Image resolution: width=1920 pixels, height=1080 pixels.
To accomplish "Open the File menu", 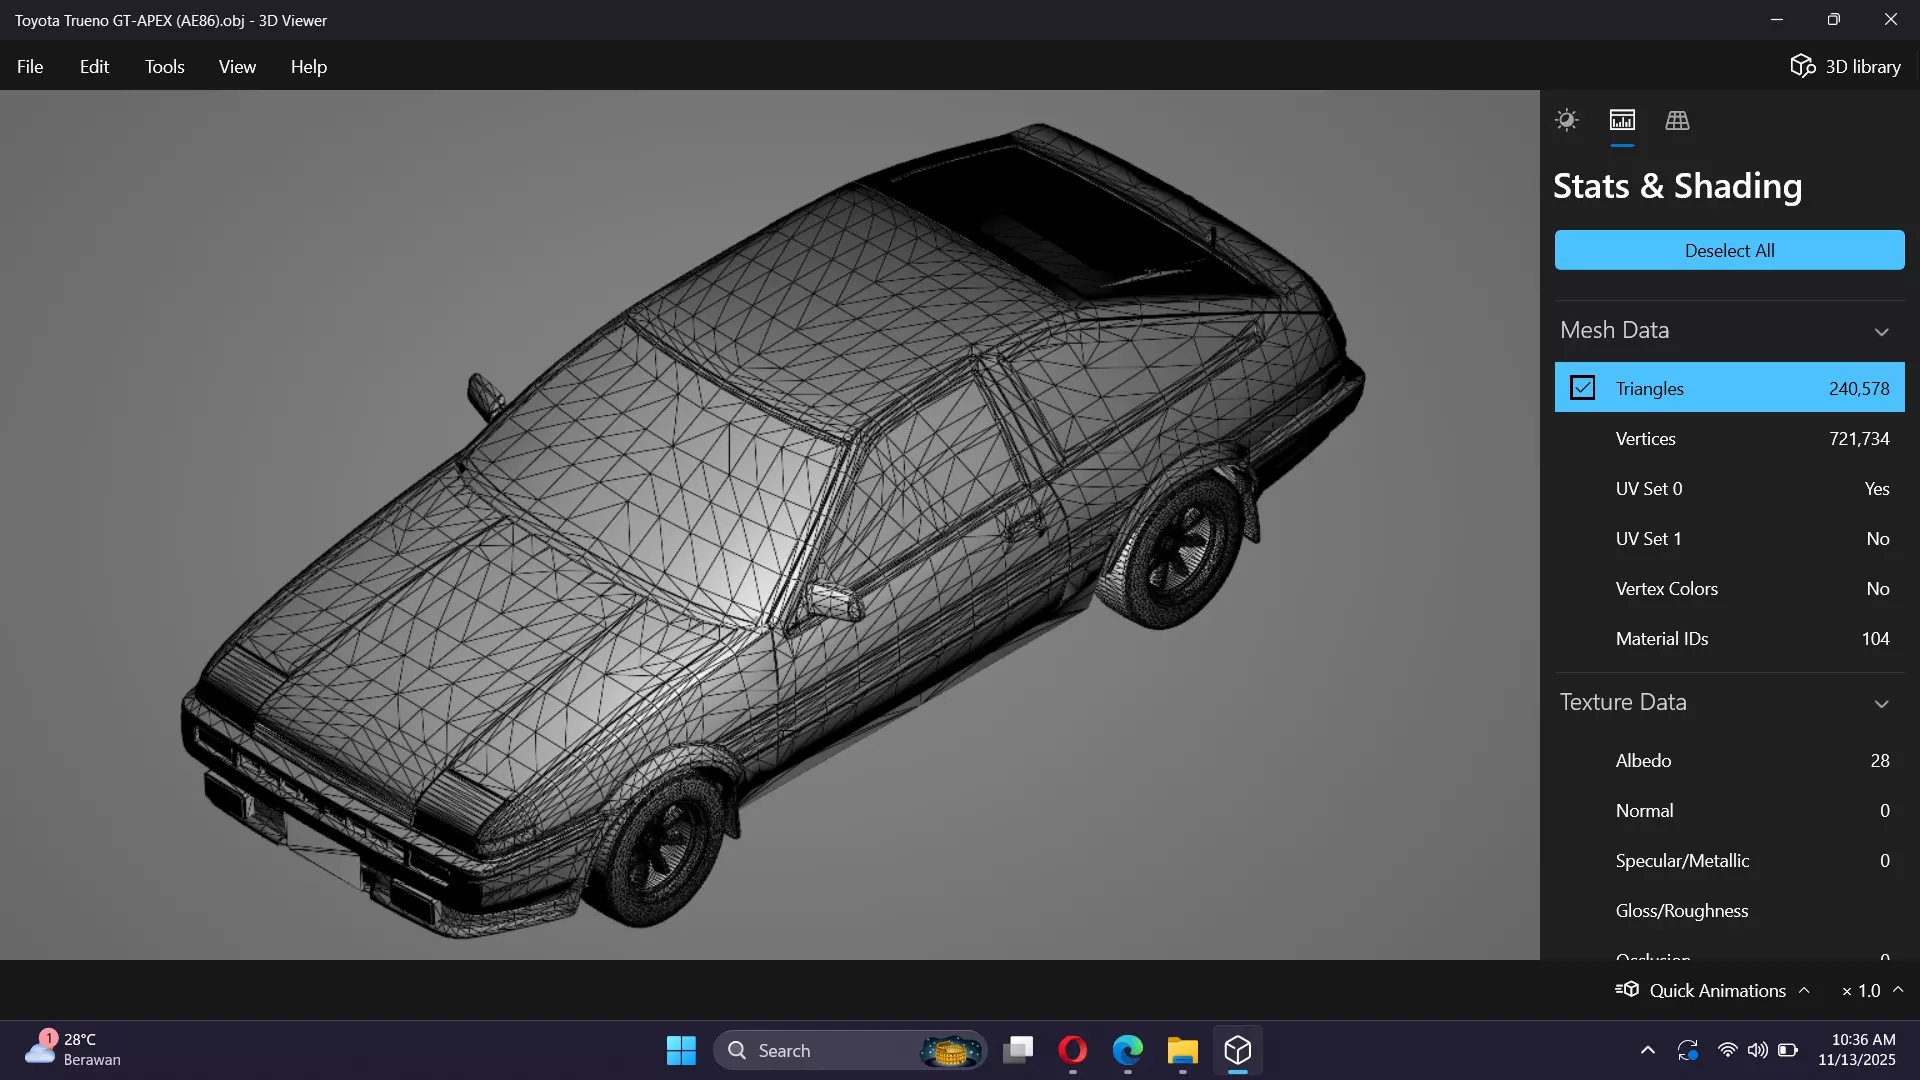I will (x=30, y=66).
